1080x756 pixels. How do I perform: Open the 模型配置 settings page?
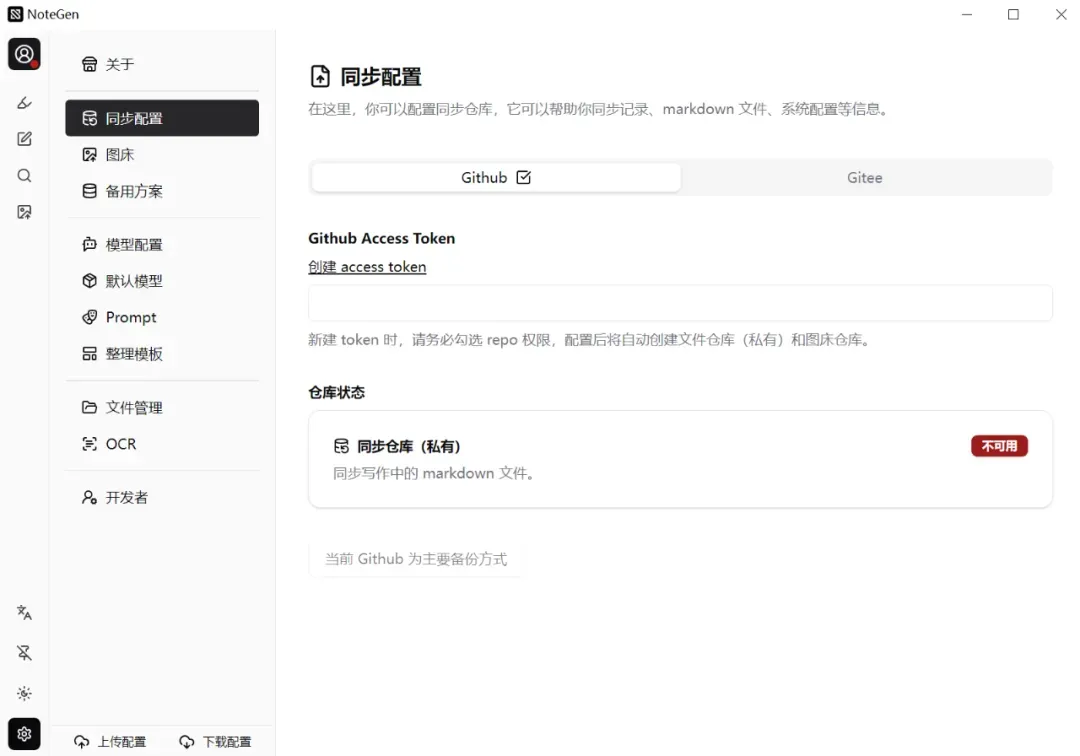[x=162, y=244]
